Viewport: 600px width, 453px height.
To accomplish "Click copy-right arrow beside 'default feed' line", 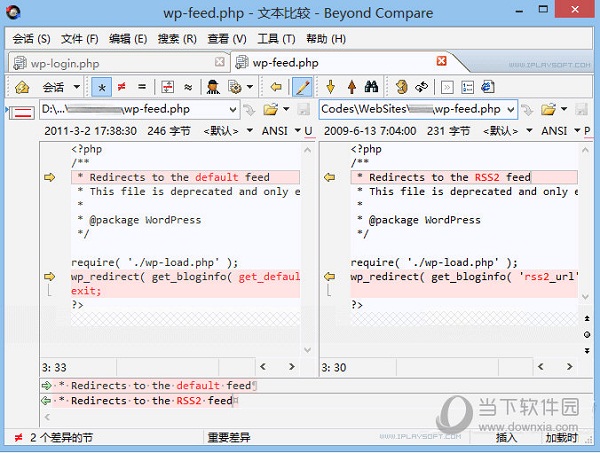I will [x=49, y=177].
